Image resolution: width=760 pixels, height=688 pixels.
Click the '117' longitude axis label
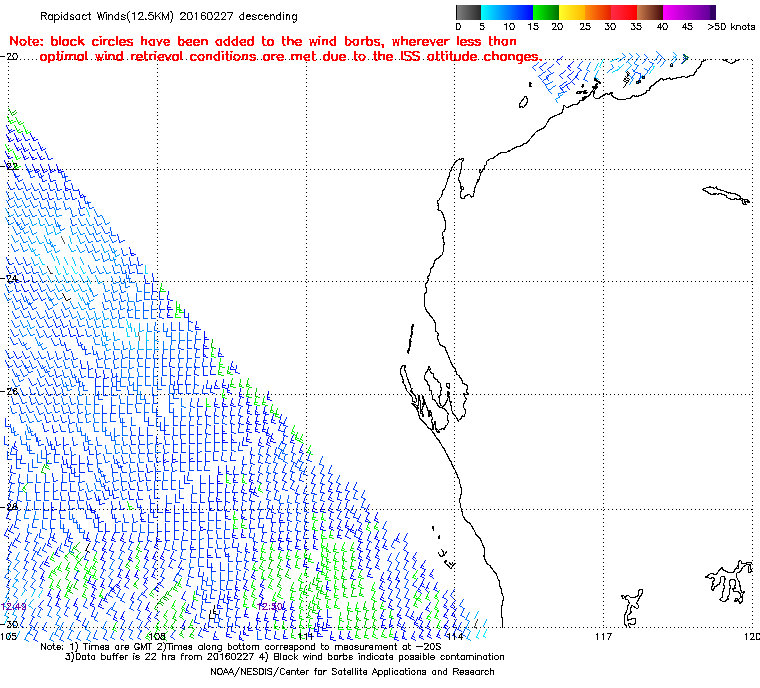point(603,636)
